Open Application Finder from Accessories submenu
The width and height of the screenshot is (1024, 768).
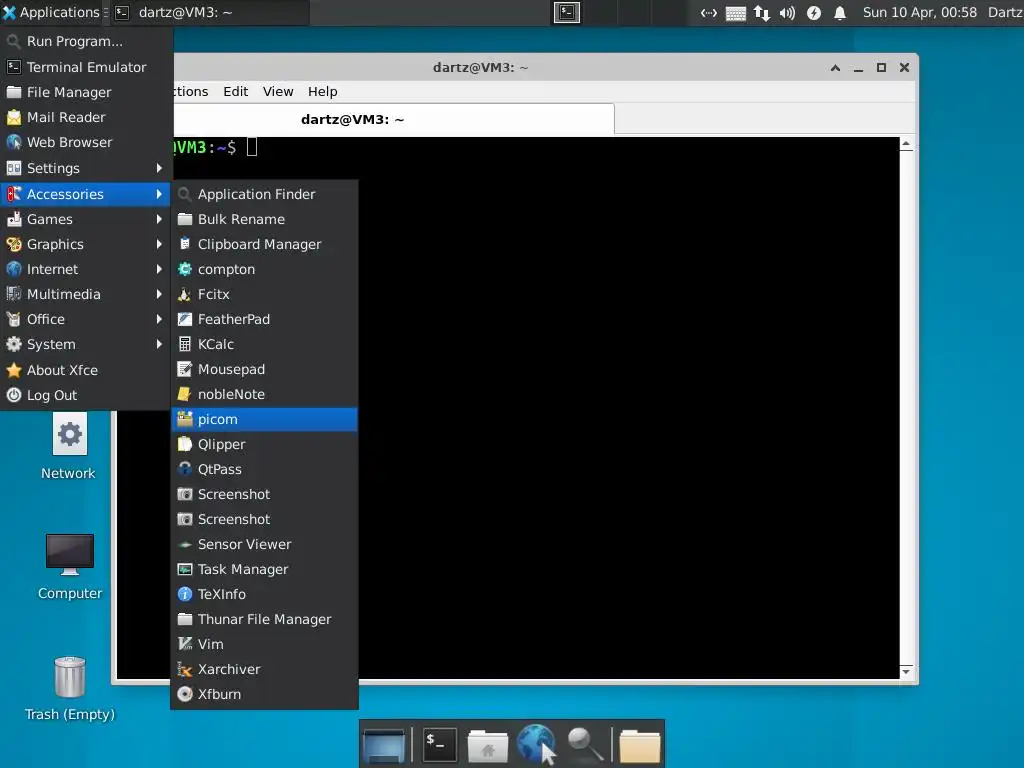point(264,194)
